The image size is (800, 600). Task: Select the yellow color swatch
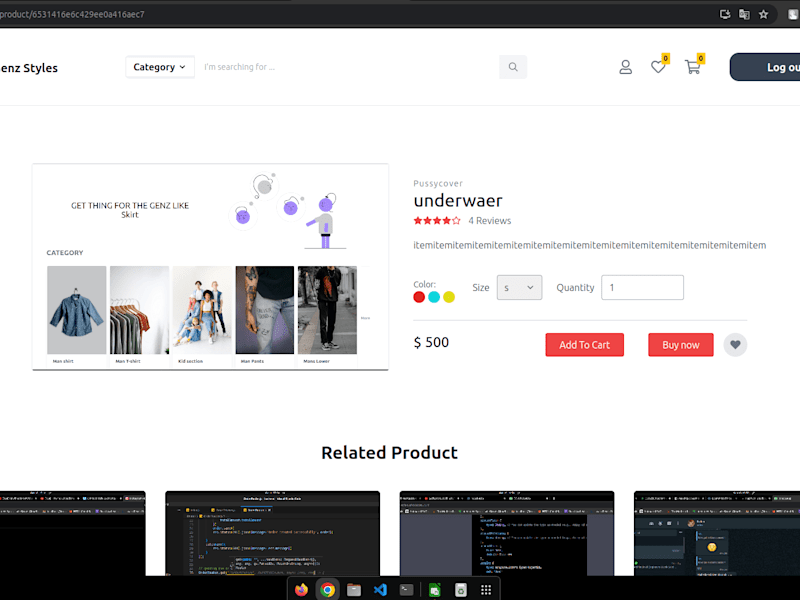[x=449, y=297]
